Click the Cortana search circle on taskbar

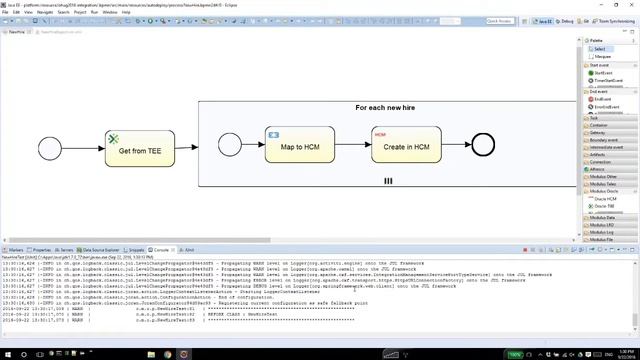[x=24, y=354]
